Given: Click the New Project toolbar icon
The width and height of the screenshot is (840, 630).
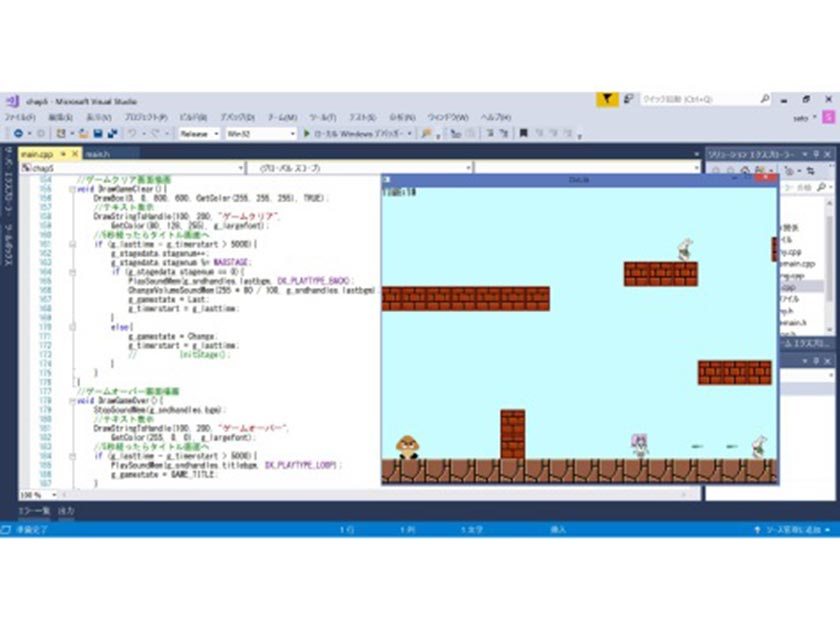Looking at the screenshot, I should tap(61, 133).
